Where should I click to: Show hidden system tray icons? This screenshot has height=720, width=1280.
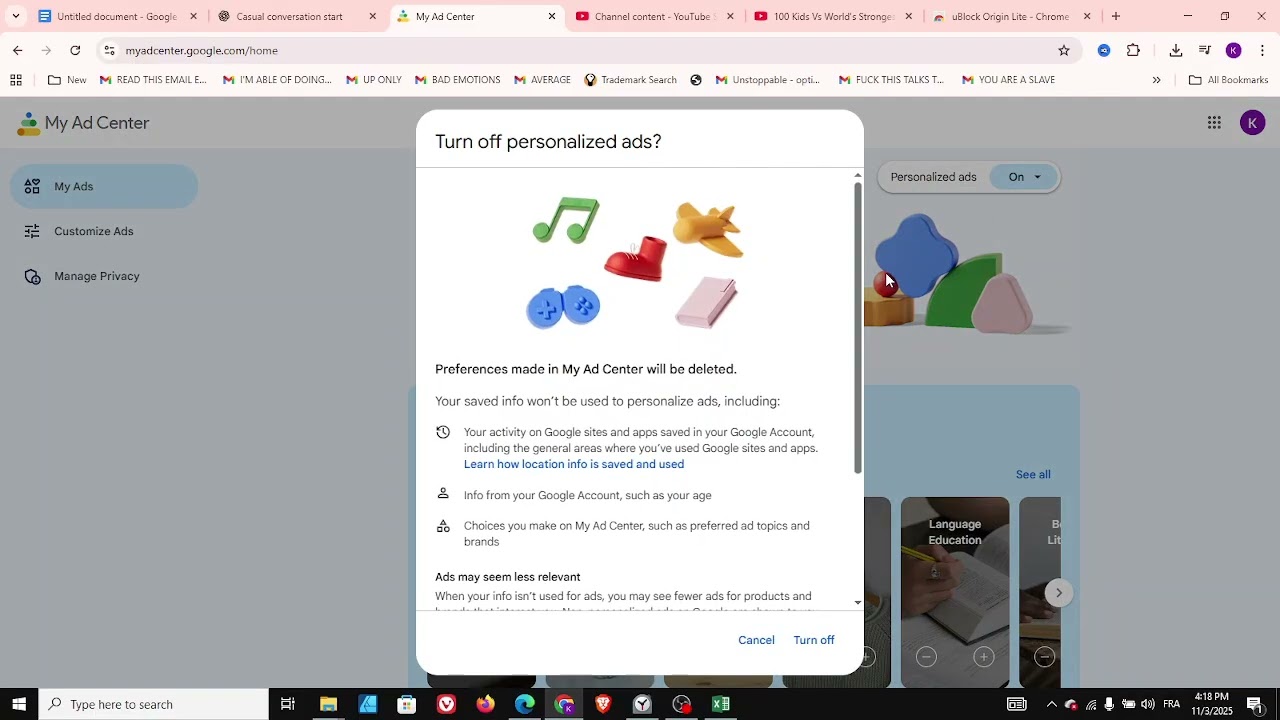coord(1051,704)
